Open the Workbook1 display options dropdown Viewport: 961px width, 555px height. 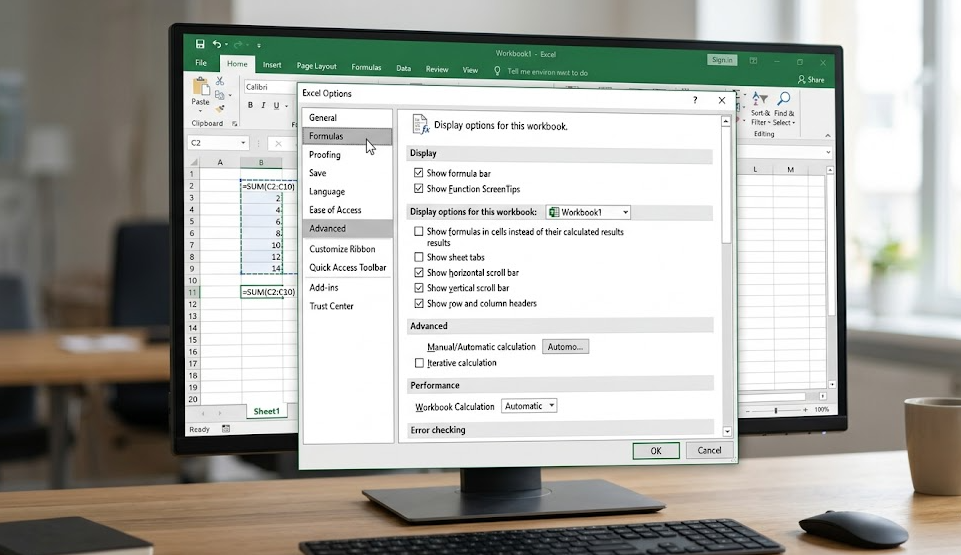tap(588, 212)
